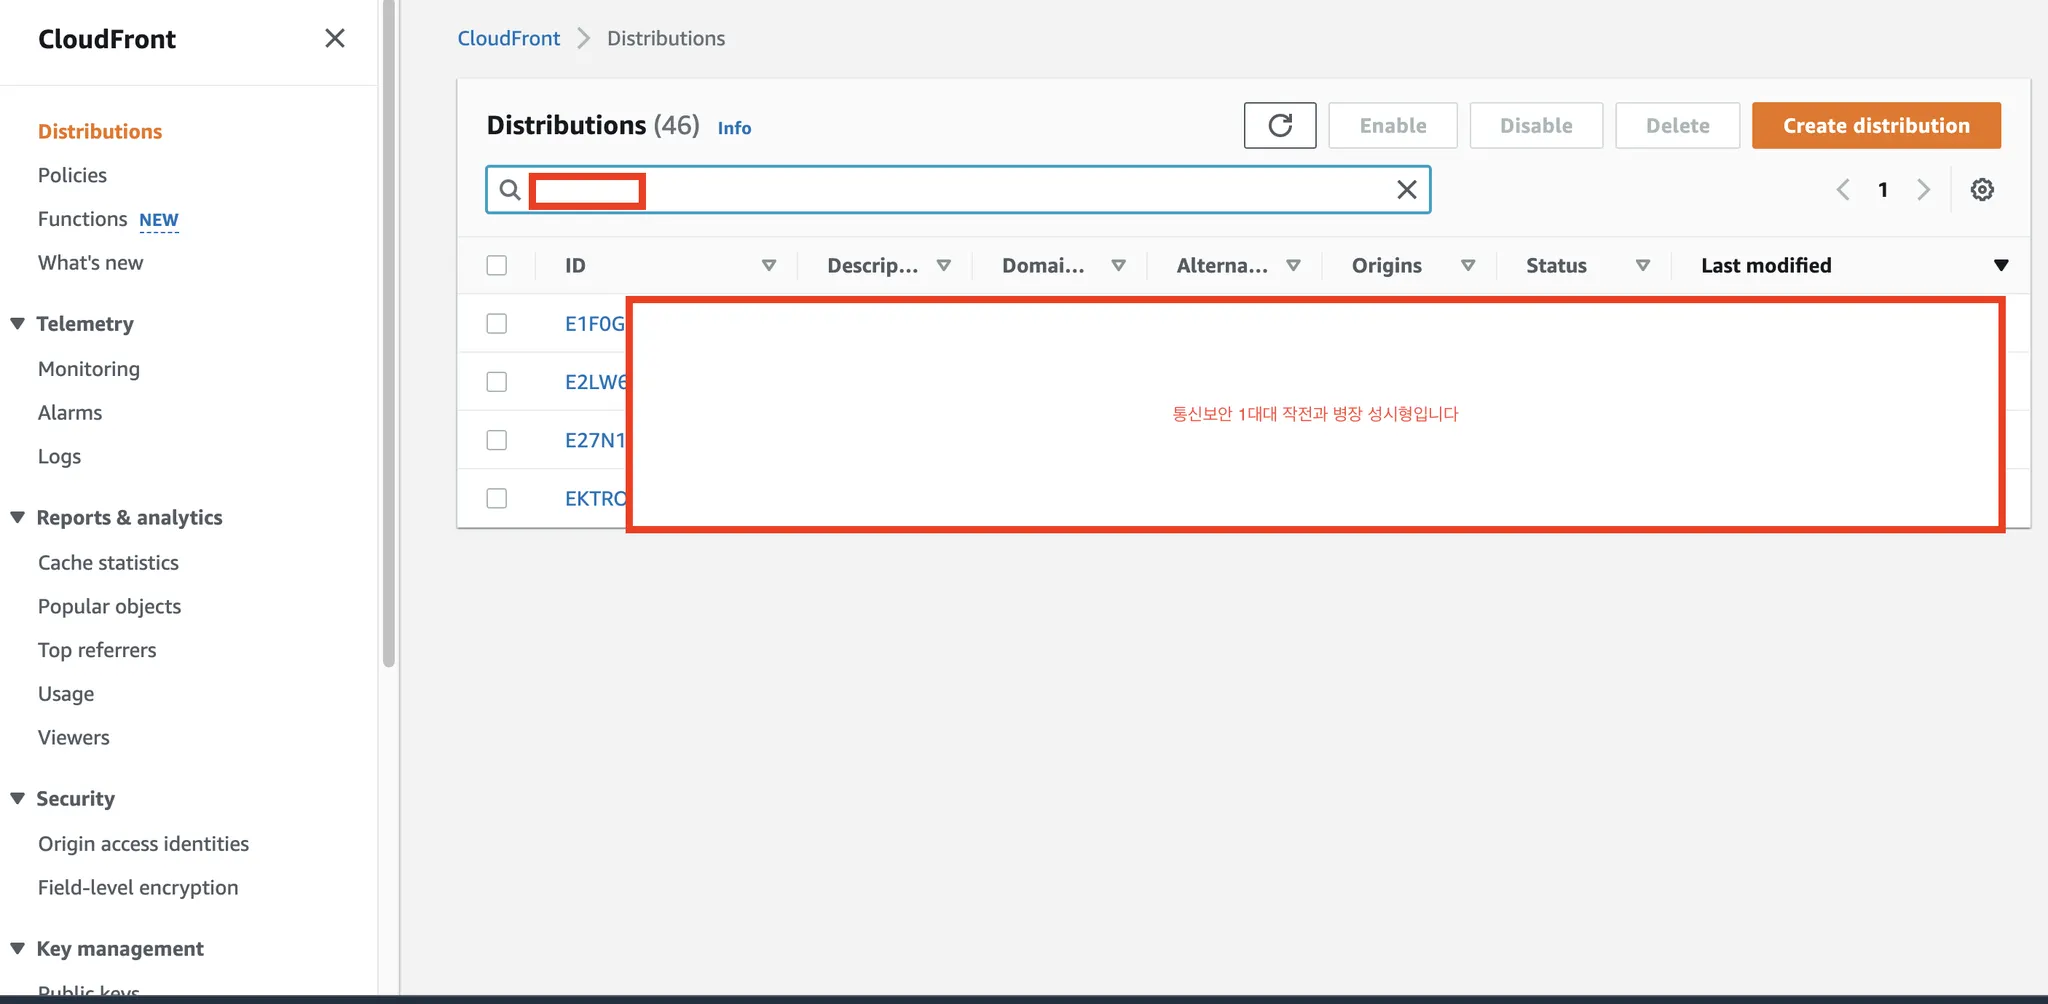Sort by Description column arrow

click(943, 265)
